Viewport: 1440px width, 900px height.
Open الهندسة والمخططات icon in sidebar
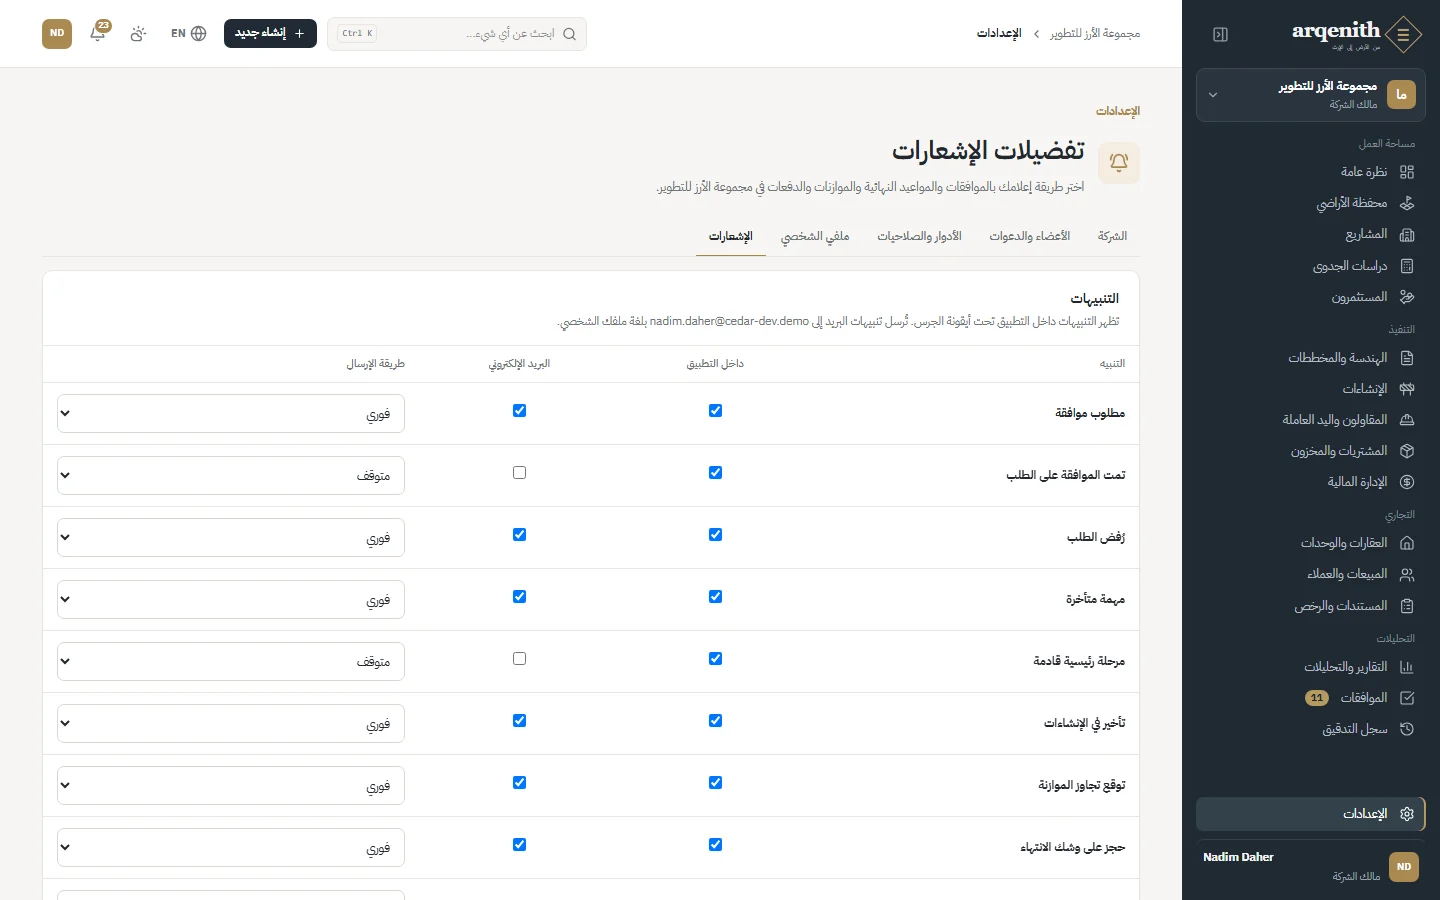1407,358
